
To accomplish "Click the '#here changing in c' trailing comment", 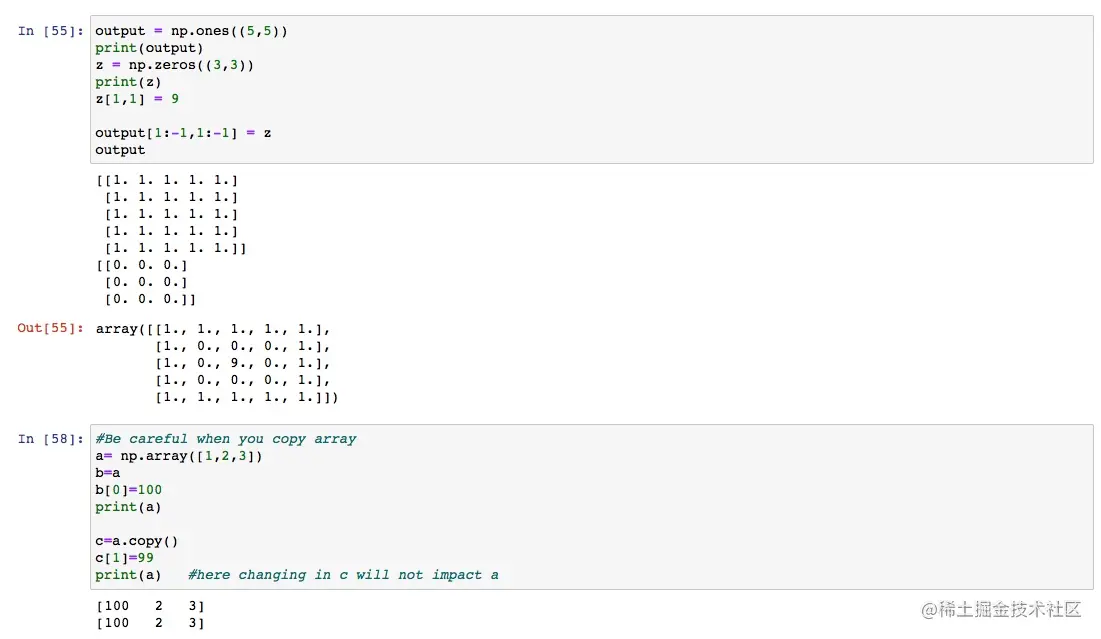I will tap(342, 574).
